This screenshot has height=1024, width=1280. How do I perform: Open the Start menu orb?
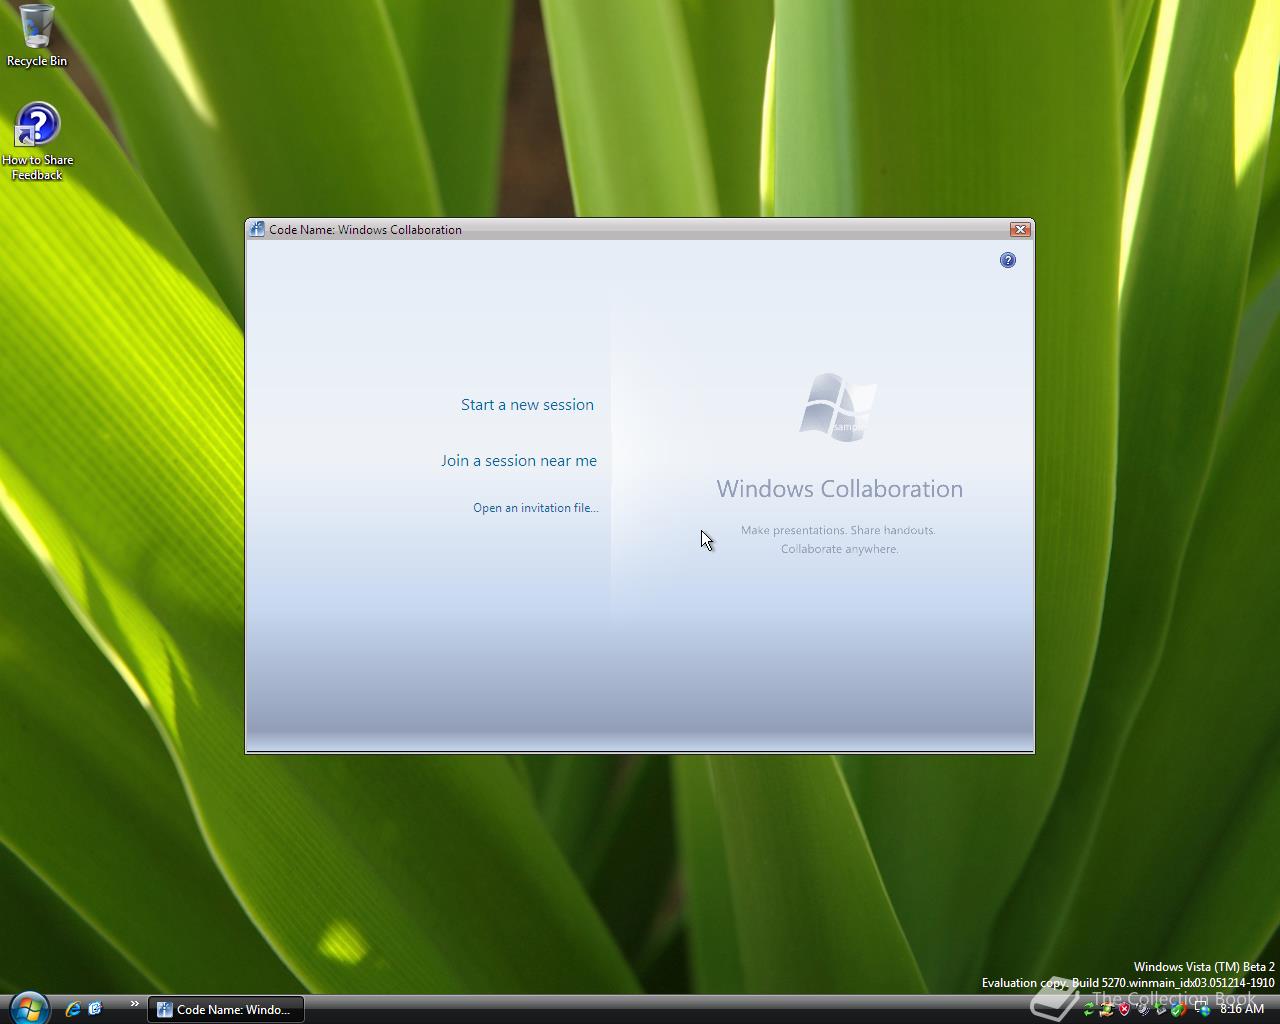[x=28, y=1006]
